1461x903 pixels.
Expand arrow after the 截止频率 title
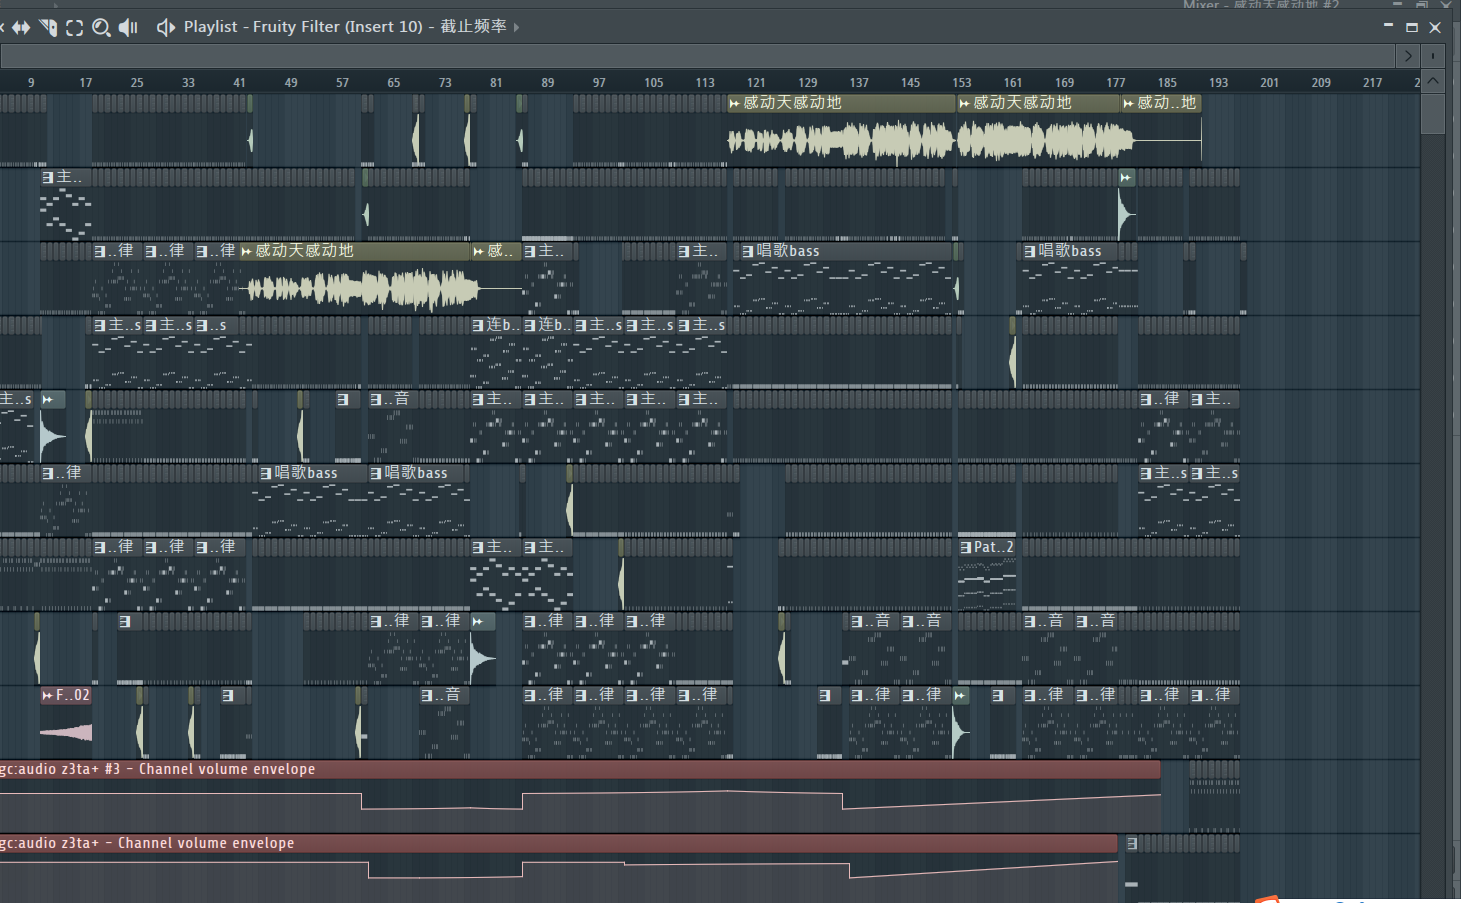[516, 27]
